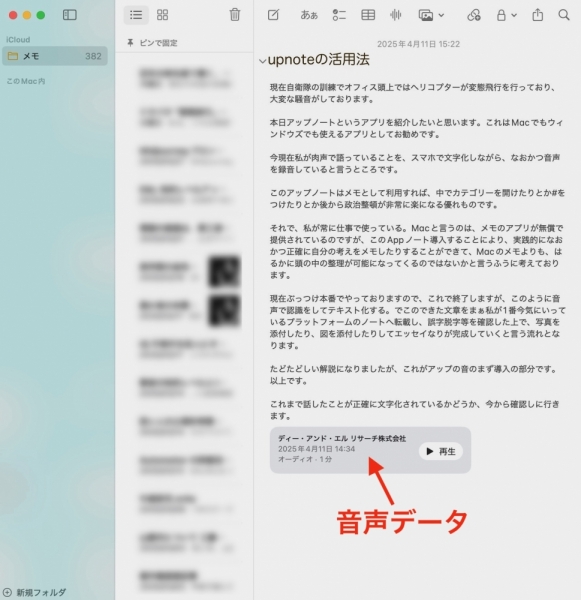Open the media photo insert icon

pos(426,15)
